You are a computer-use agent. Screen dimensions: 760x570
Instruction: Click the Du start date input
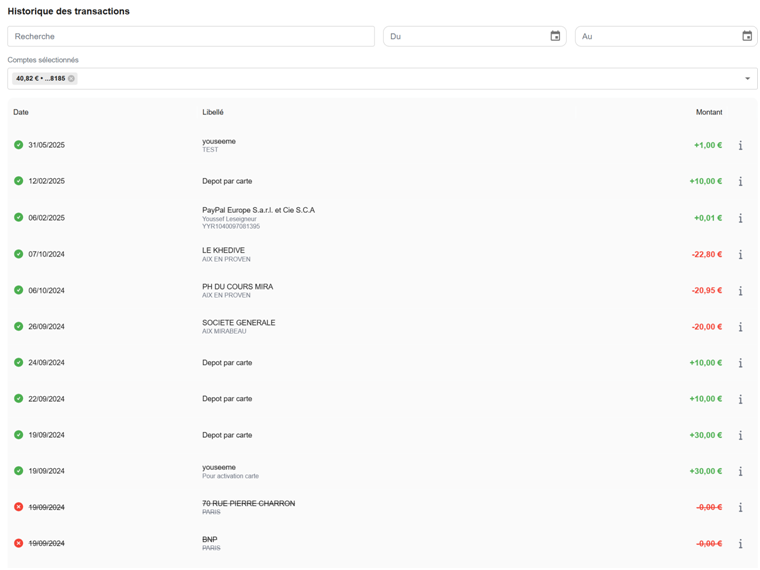click(465, 36)
